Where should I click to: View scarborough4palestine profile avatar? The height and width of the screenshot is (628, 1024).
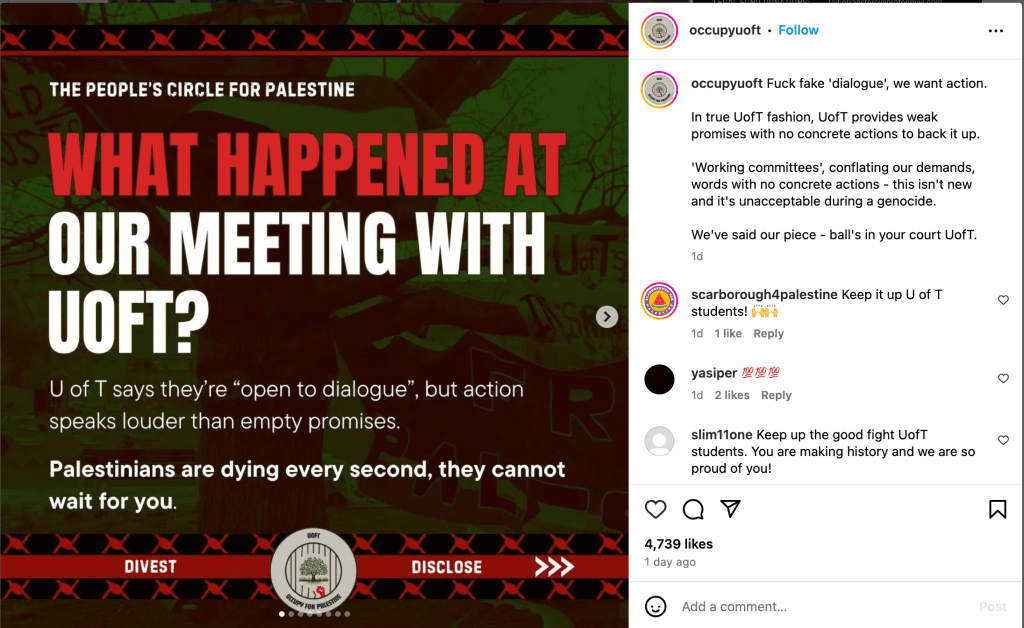pos(659,301)
